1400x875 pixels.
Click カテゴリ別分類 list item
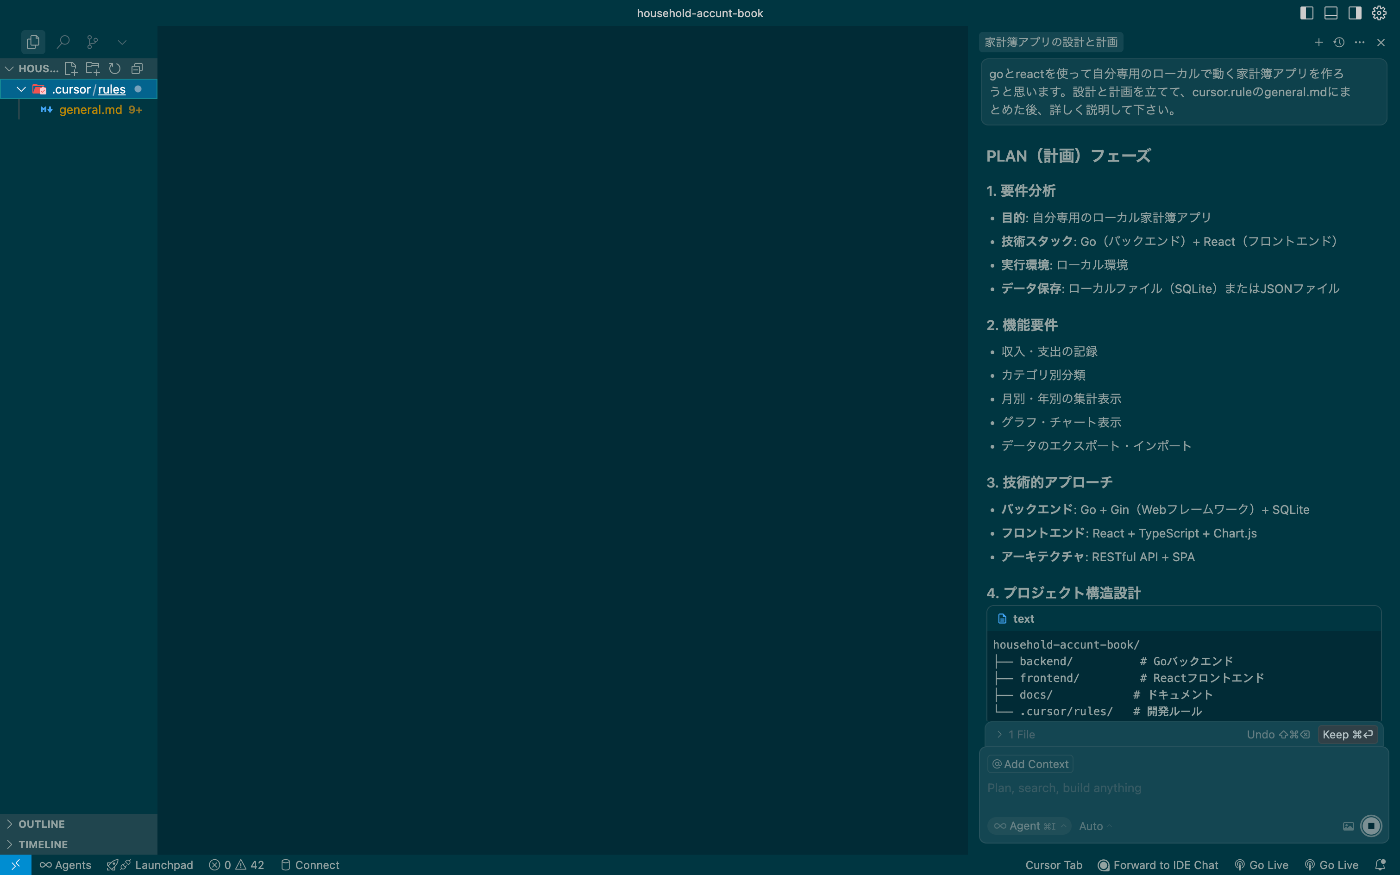pyautogui.click(x=1043, y=375)
